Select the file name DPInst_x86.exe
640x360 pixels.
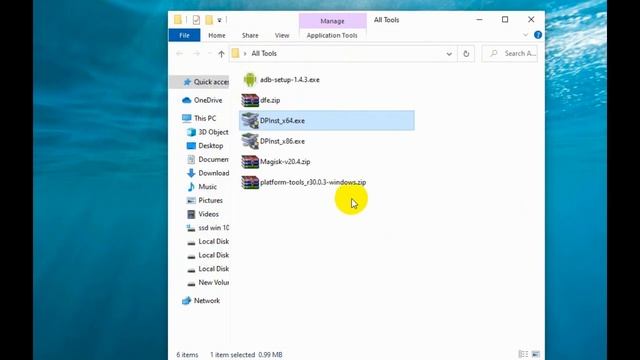pyautogui.click(x=282, y=141)
